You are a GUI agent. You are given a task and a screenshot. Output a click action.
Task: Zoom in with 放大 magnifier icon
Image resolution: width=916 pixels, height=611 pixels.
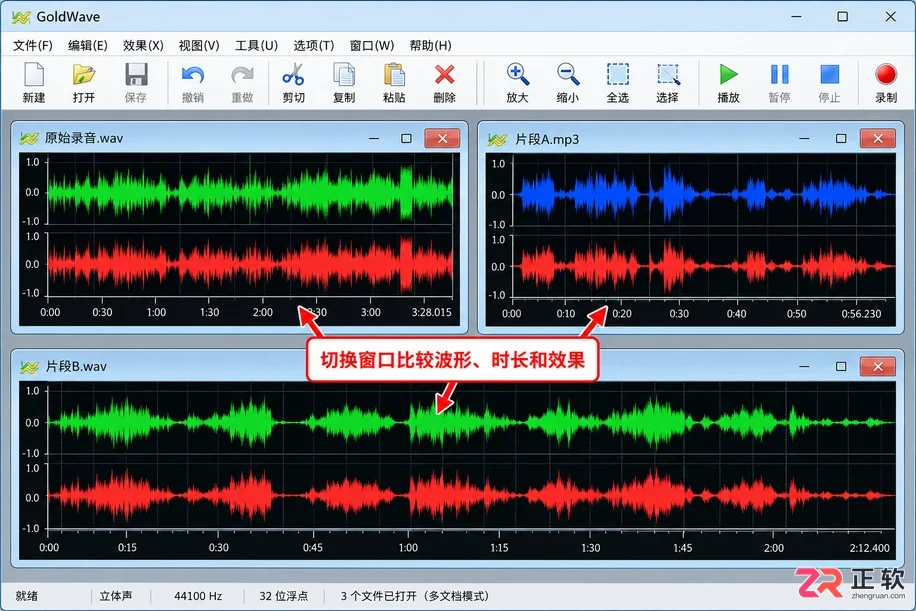tap(518, 75)
